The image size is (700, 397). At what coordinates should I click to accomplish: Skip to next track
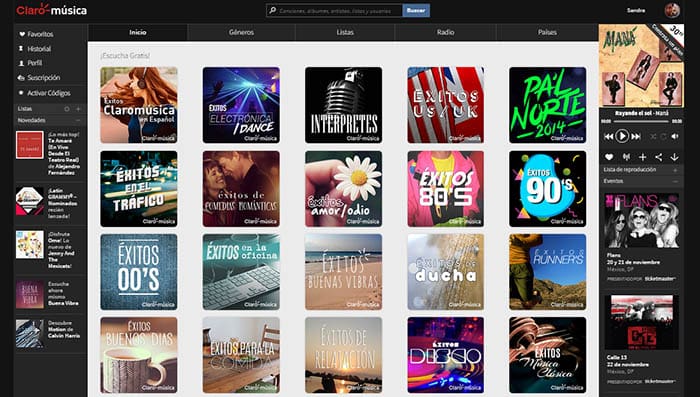click(636, 136)
